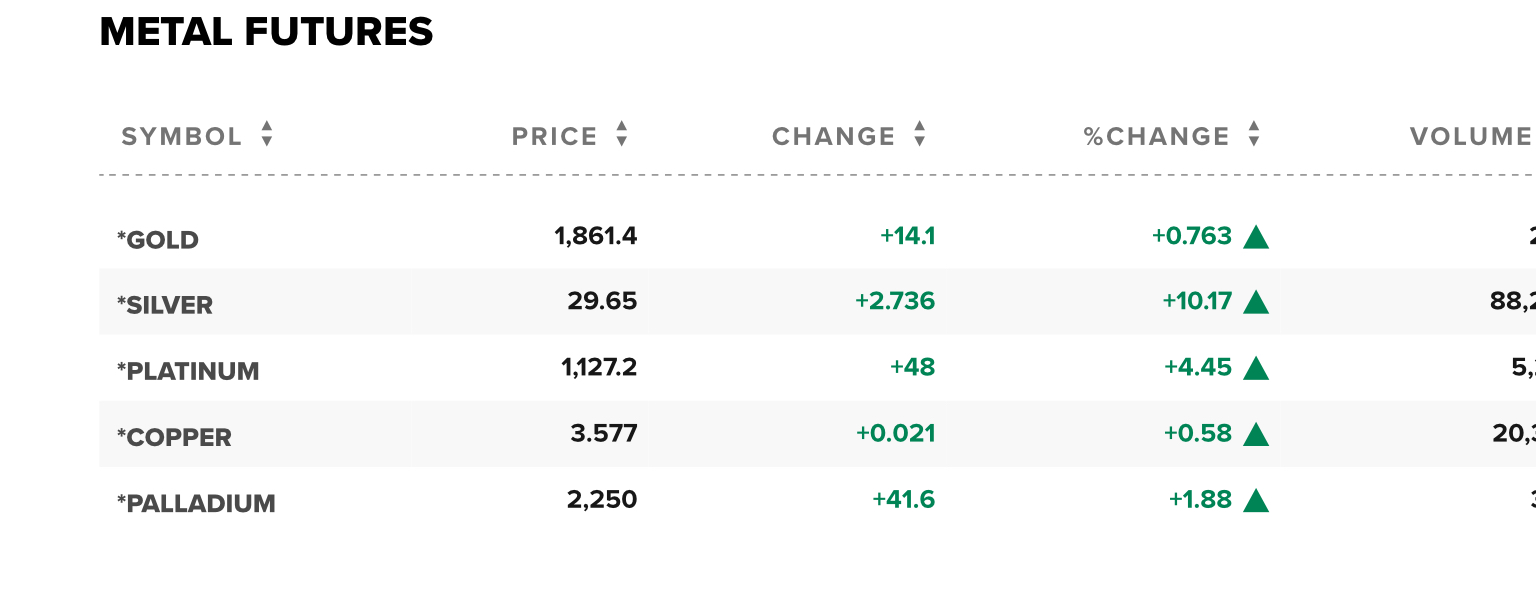Click the green up triangle for Copper

1256,434
